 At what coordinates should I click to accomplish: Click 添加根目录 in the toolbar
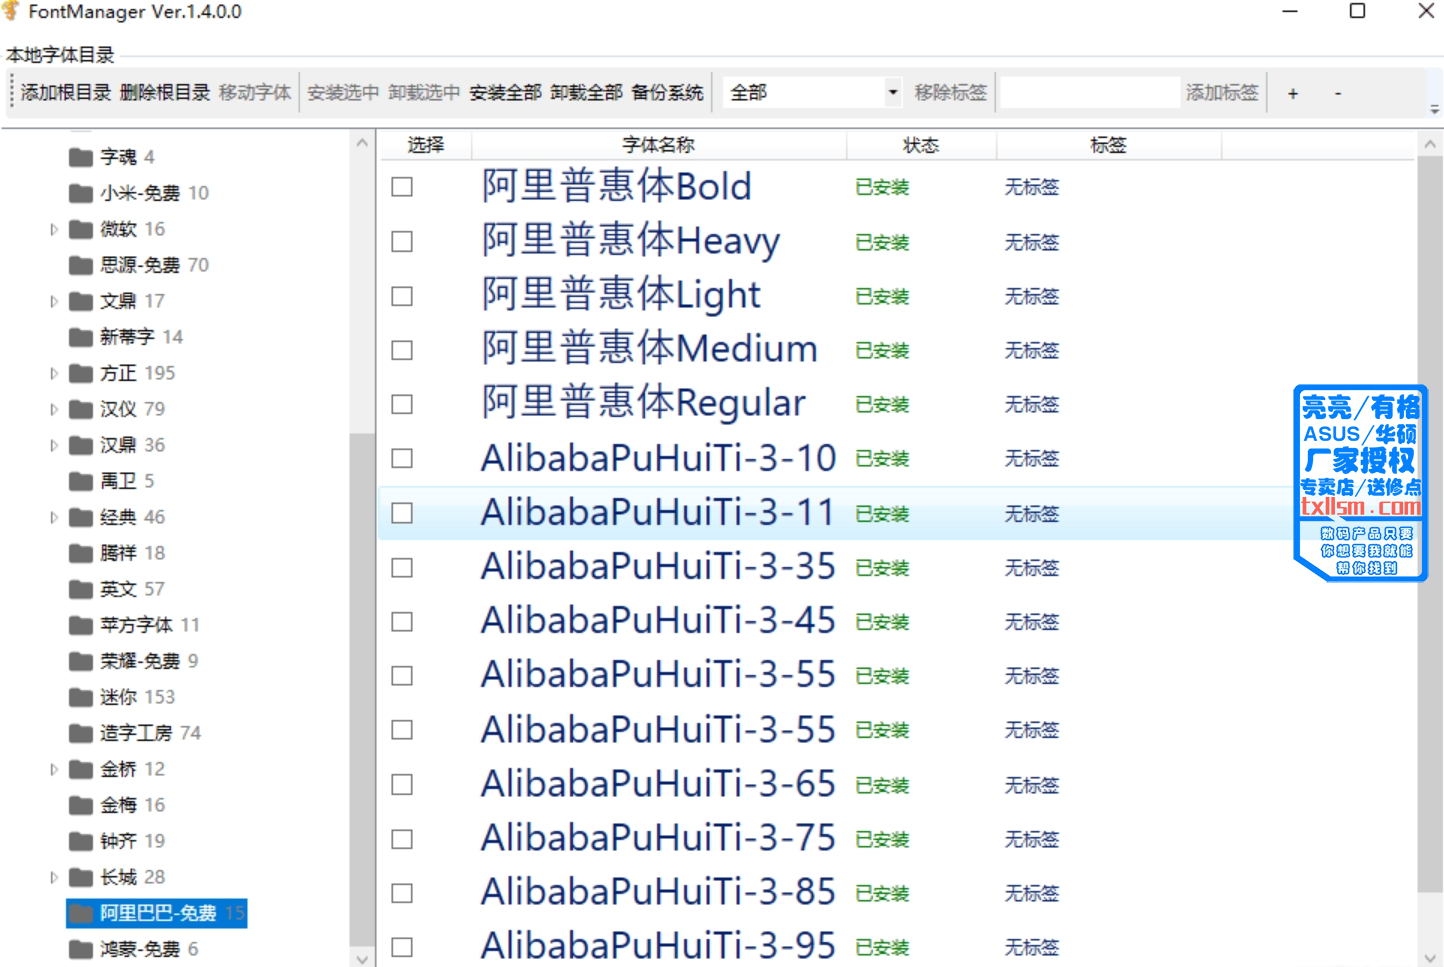click(x=66, y=93)
